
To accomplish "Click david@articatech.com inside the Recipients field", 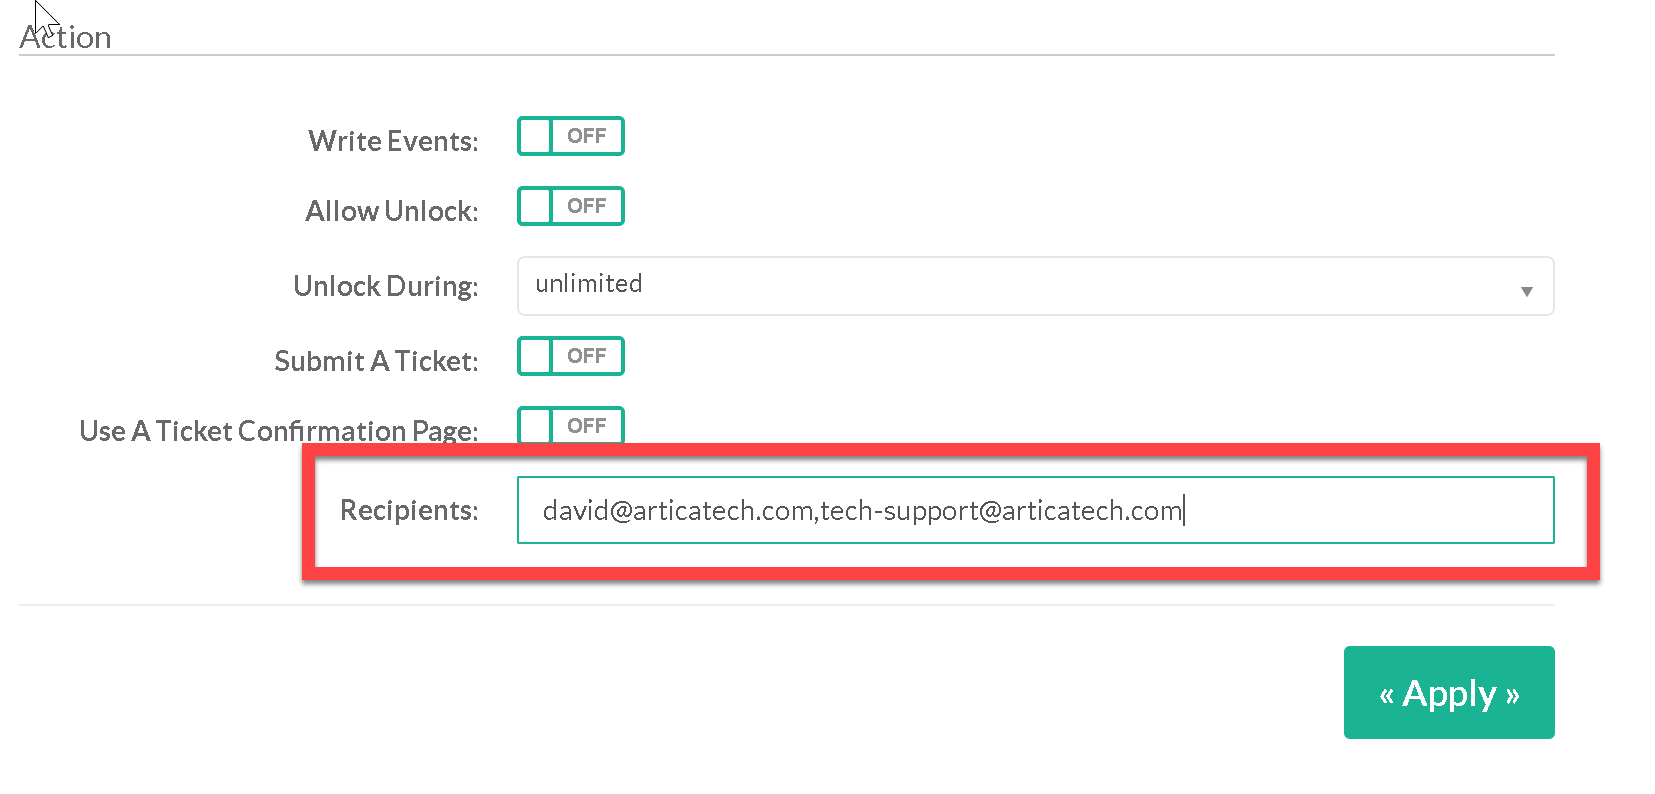I will 678,511.
